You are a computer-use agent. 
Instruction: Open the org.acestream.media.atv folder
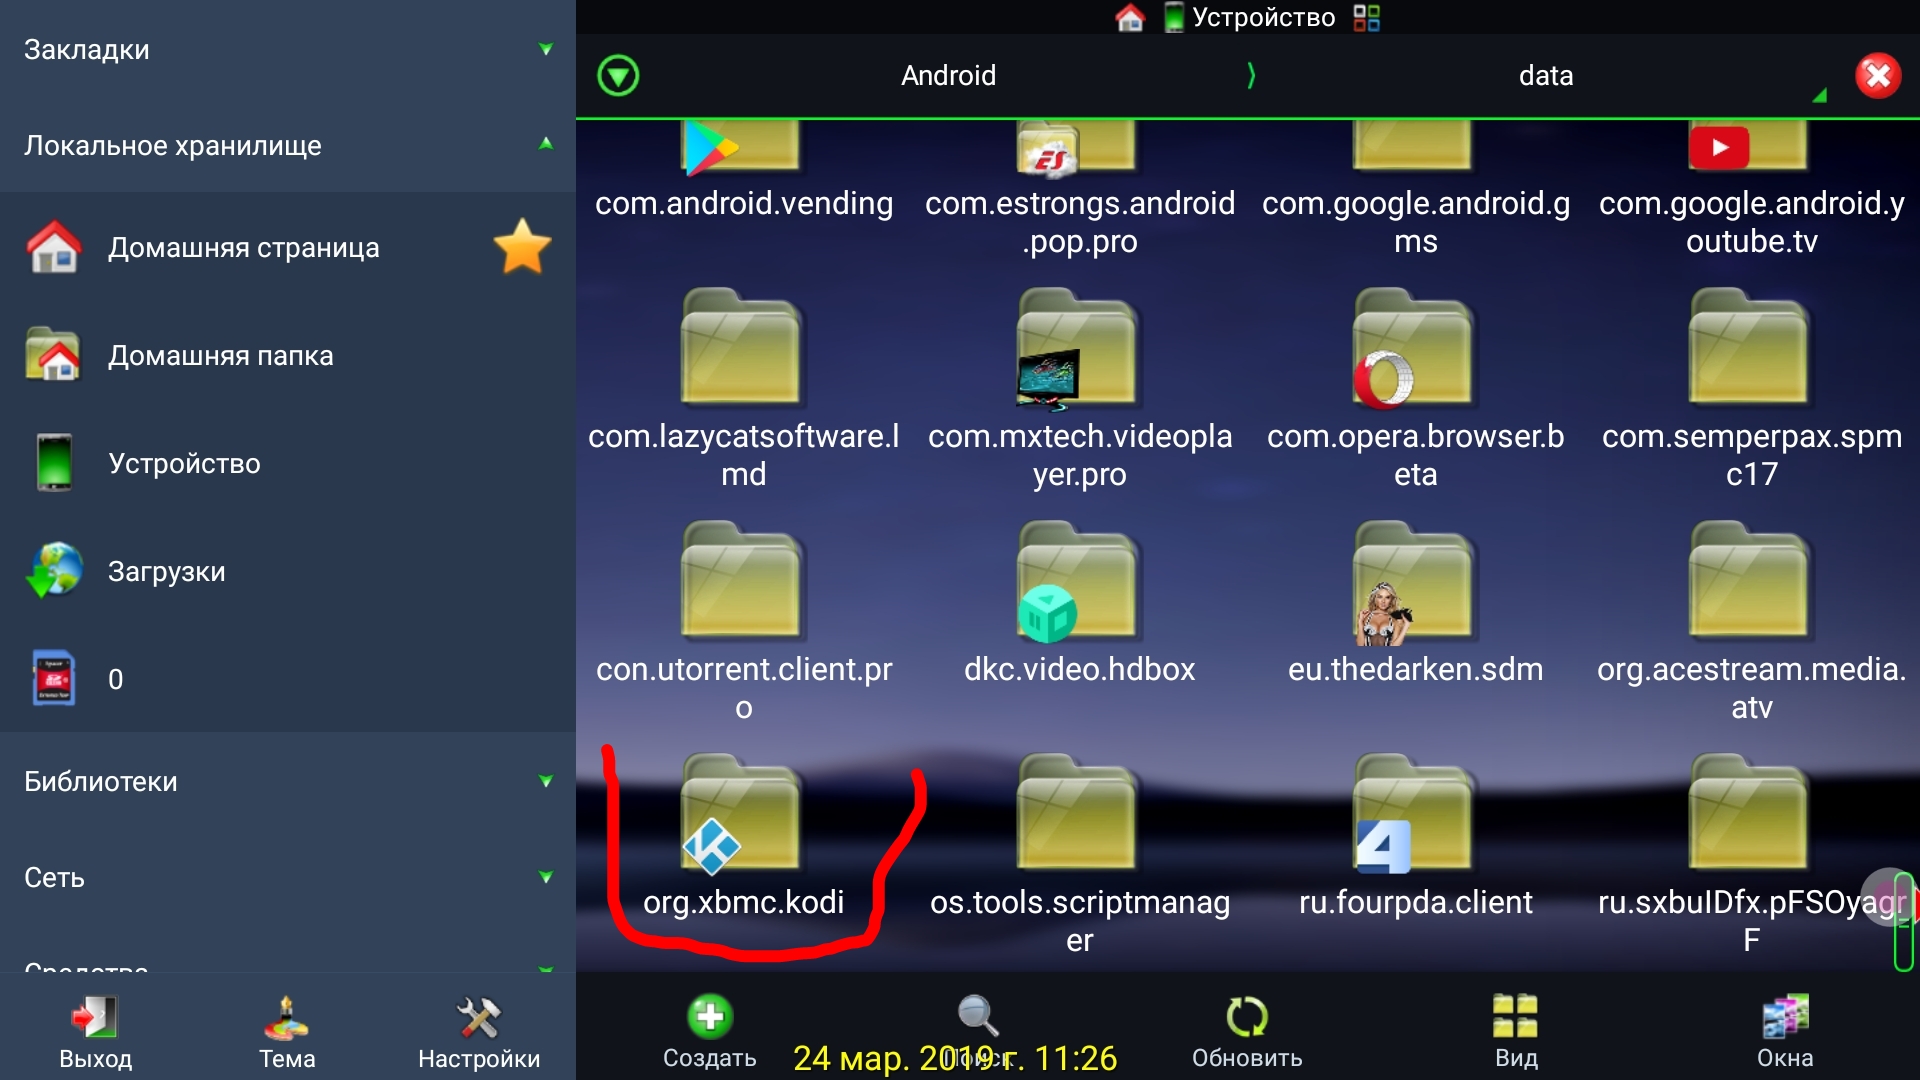point(1752,622)
